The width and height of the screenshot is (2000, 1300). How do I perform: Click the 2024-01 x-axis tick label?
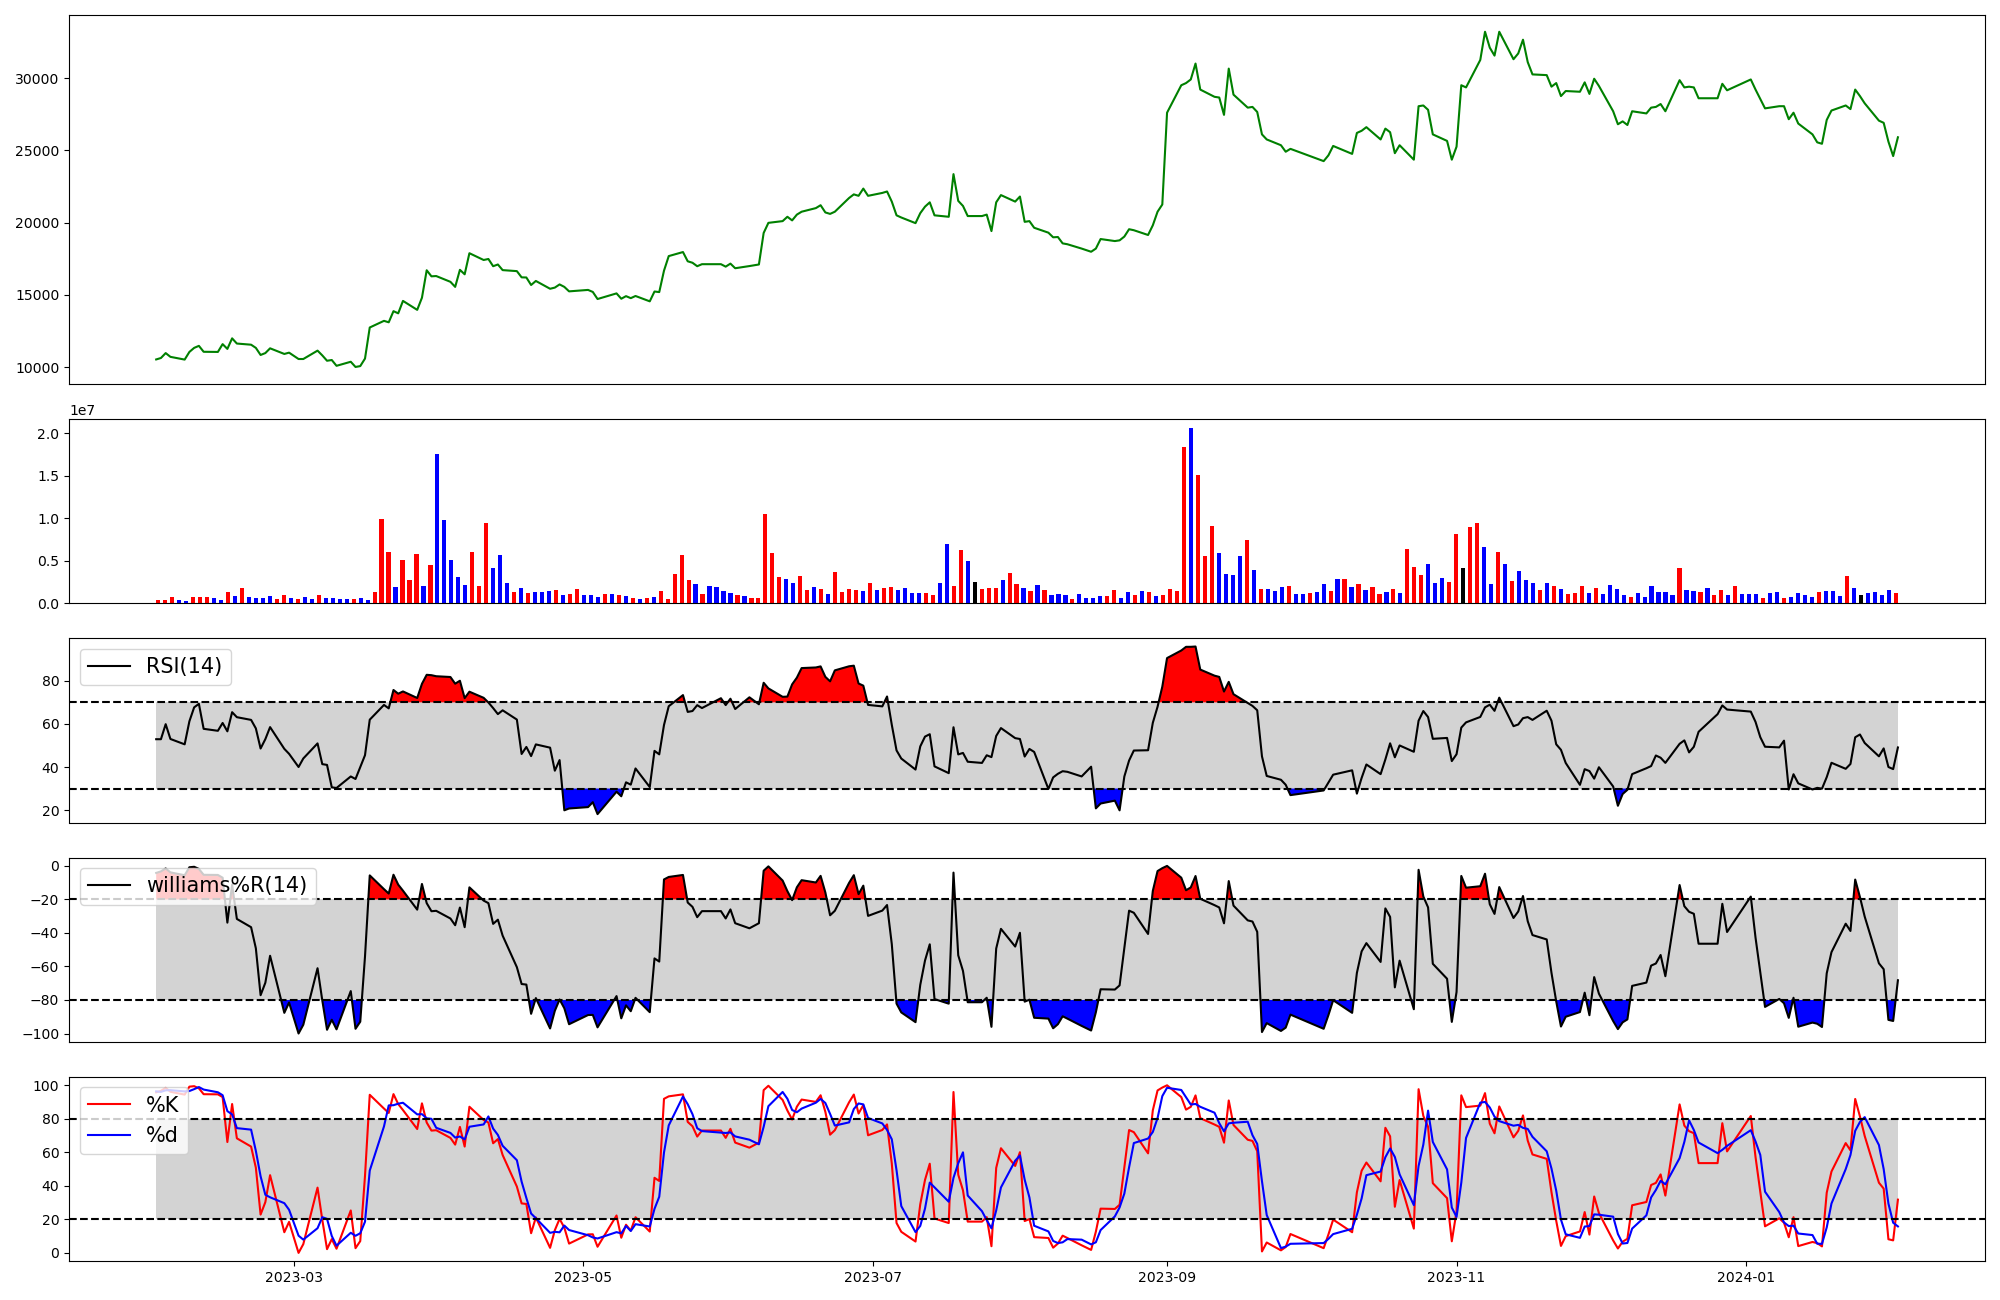(1746, 1277)
